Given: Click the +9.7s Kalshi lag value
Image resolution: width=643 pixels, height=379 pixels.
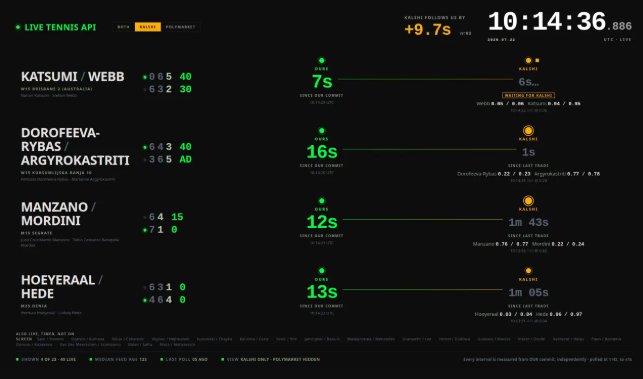Looking at the screenshot, I should click(427, 30).
